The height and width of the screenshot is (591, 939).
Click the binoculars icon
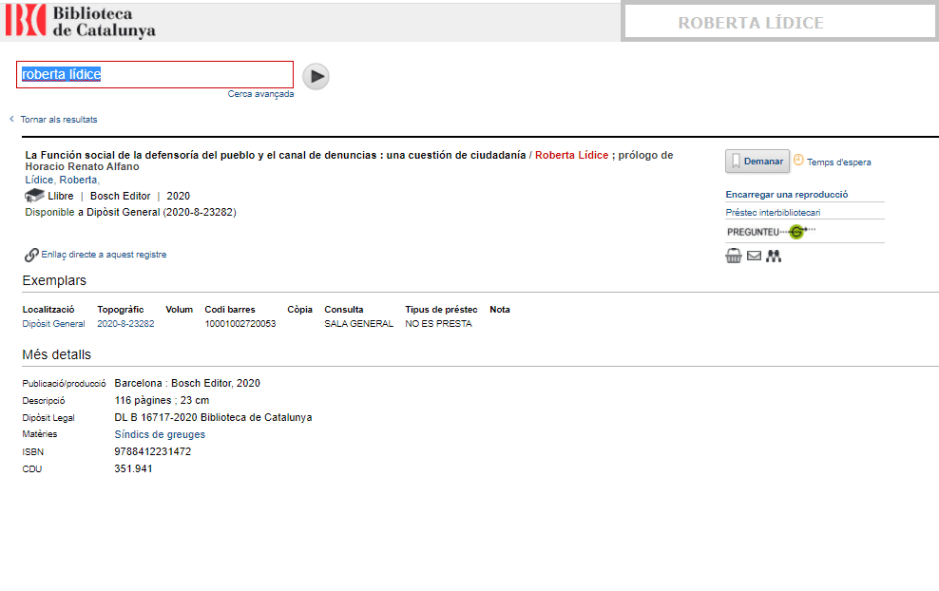tap(773, 256)
